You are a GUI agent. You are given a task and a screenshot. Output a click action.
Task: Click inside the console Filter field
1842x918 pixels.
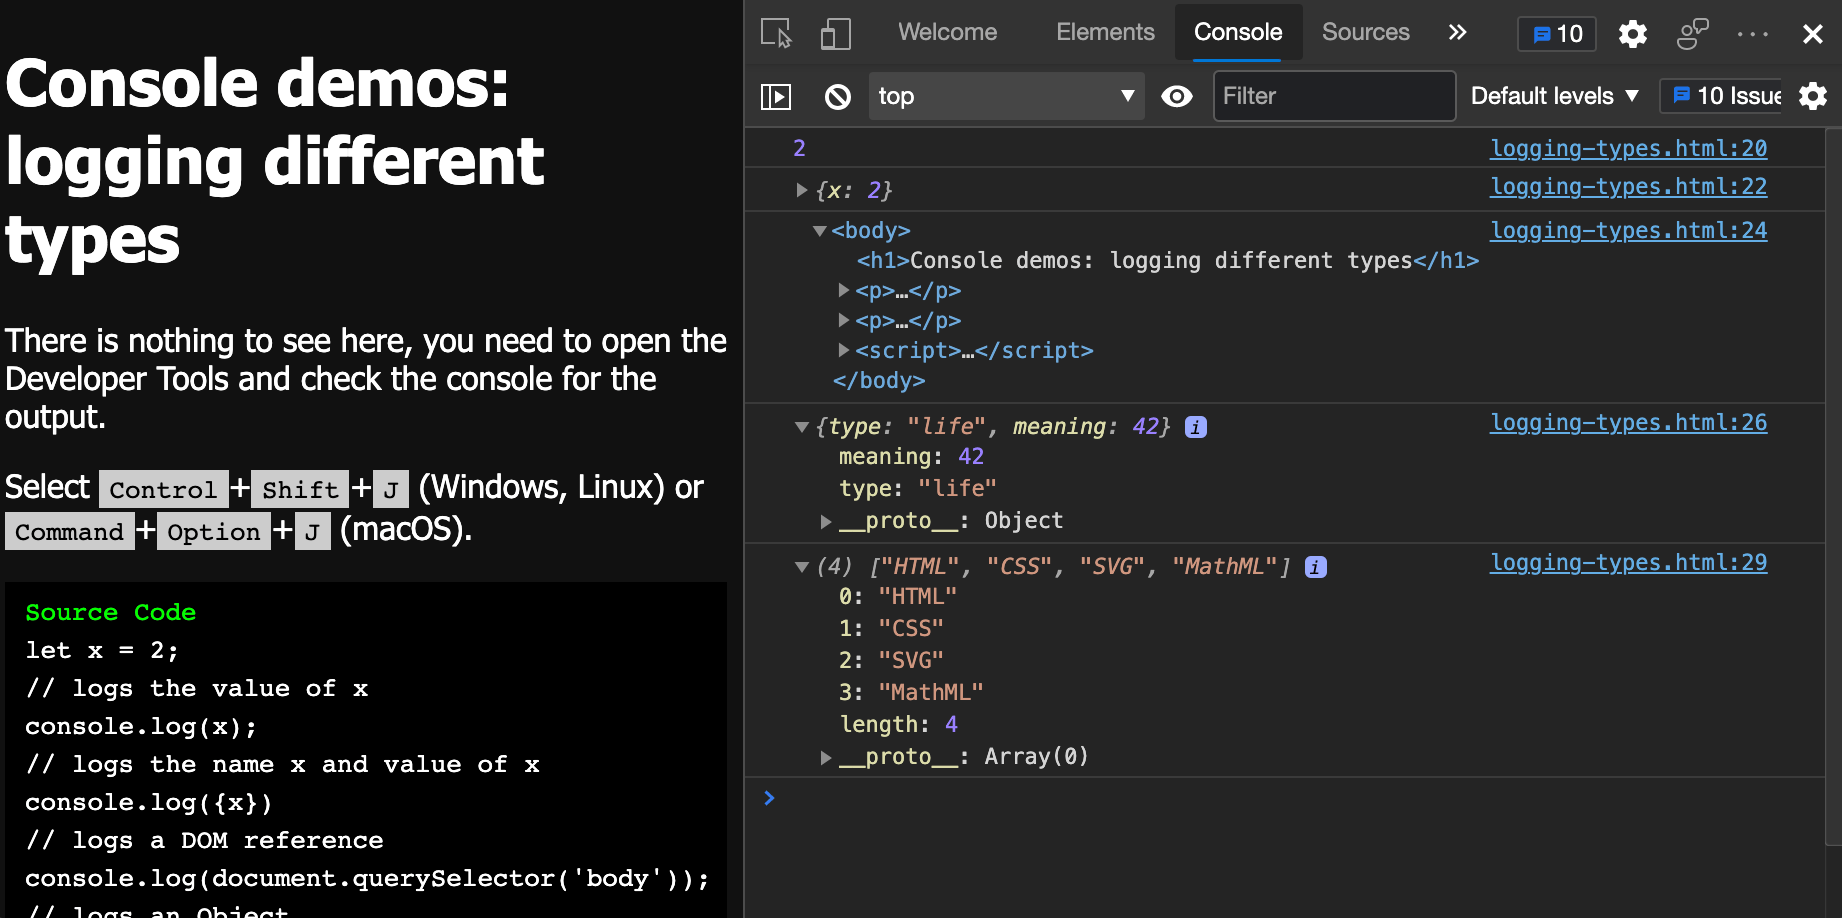[x=1334, y=96]
